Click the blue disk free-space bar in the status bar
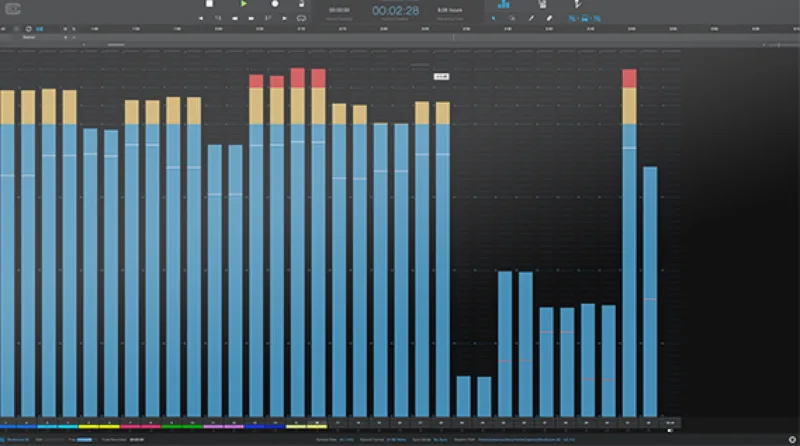 [x=85, y=439]
